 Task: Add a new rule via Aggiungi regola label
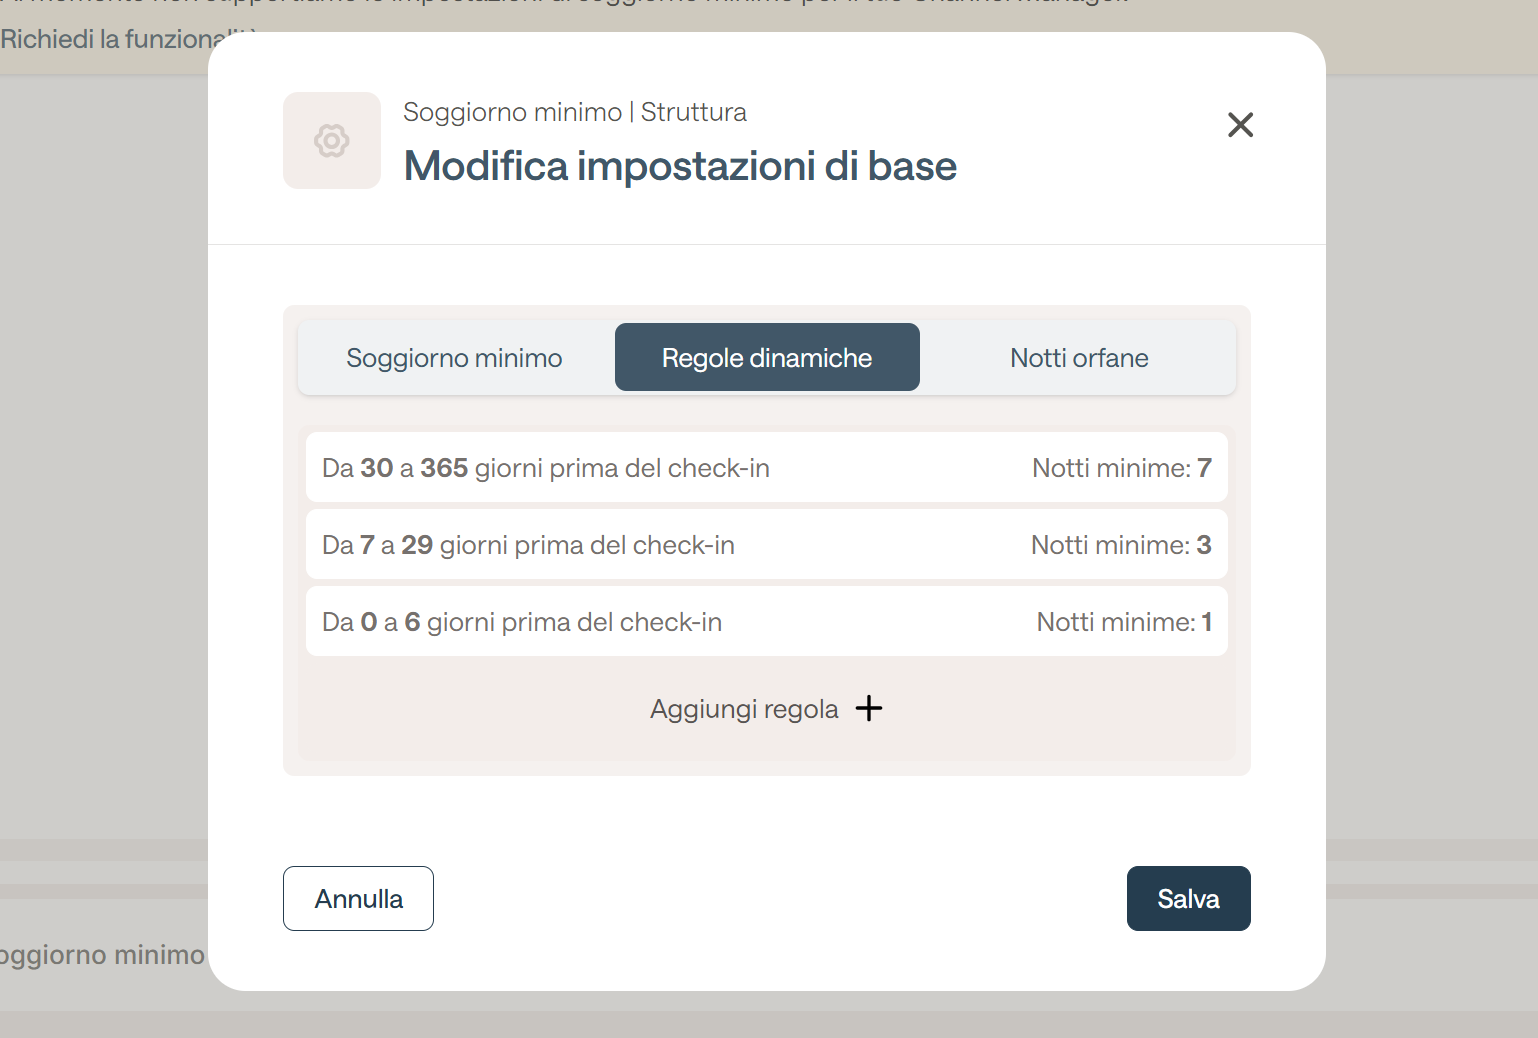click(744, 709)
